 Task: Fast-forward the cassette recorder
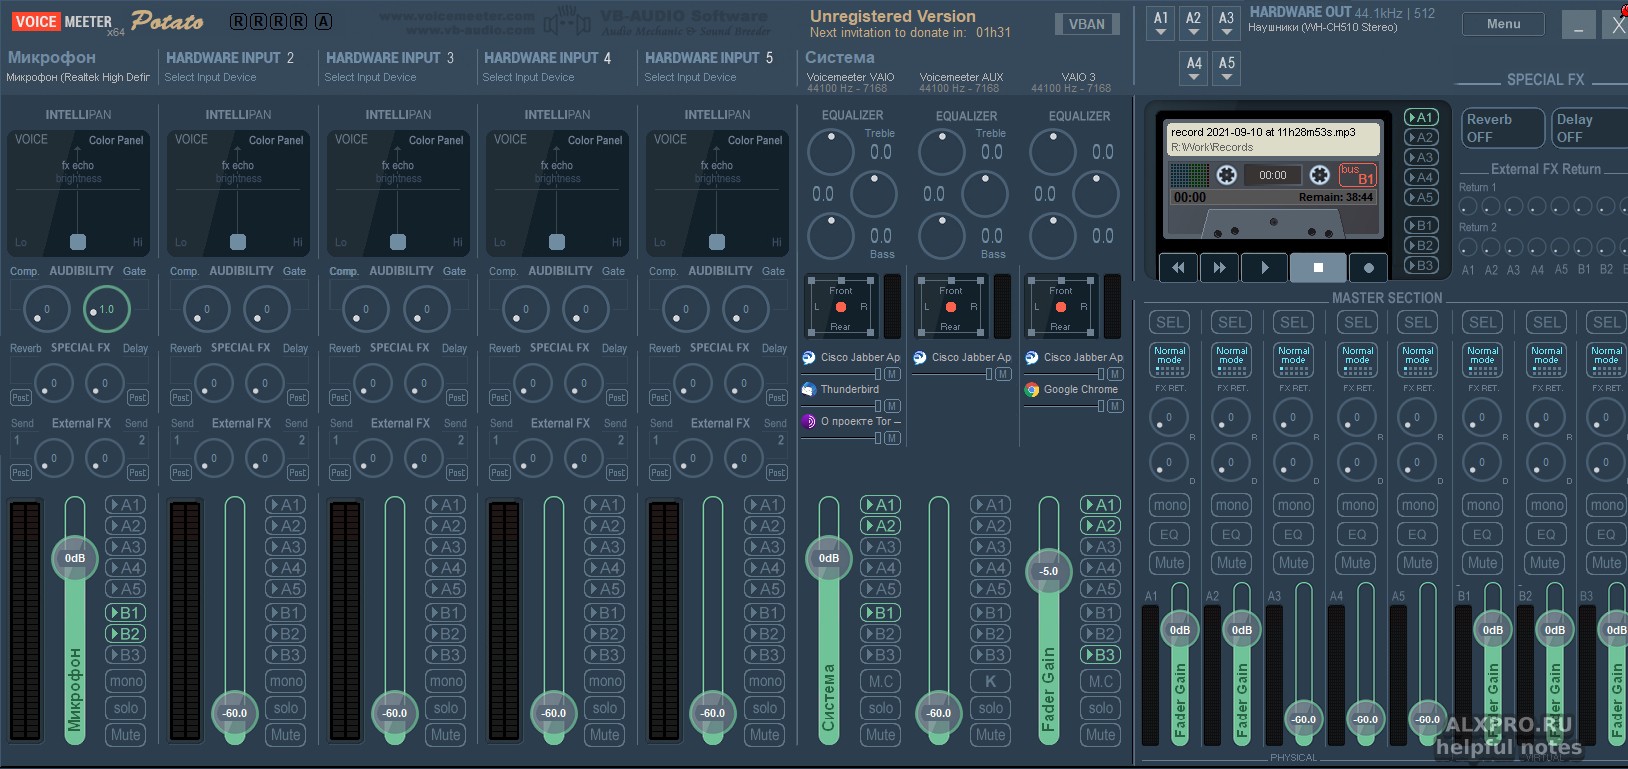(x=1219, y=267)
